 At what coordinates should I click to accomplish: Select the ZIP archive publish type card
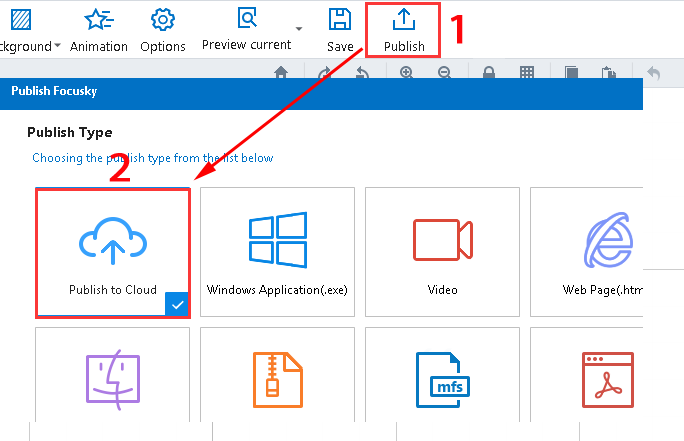[x=277, y=374]
